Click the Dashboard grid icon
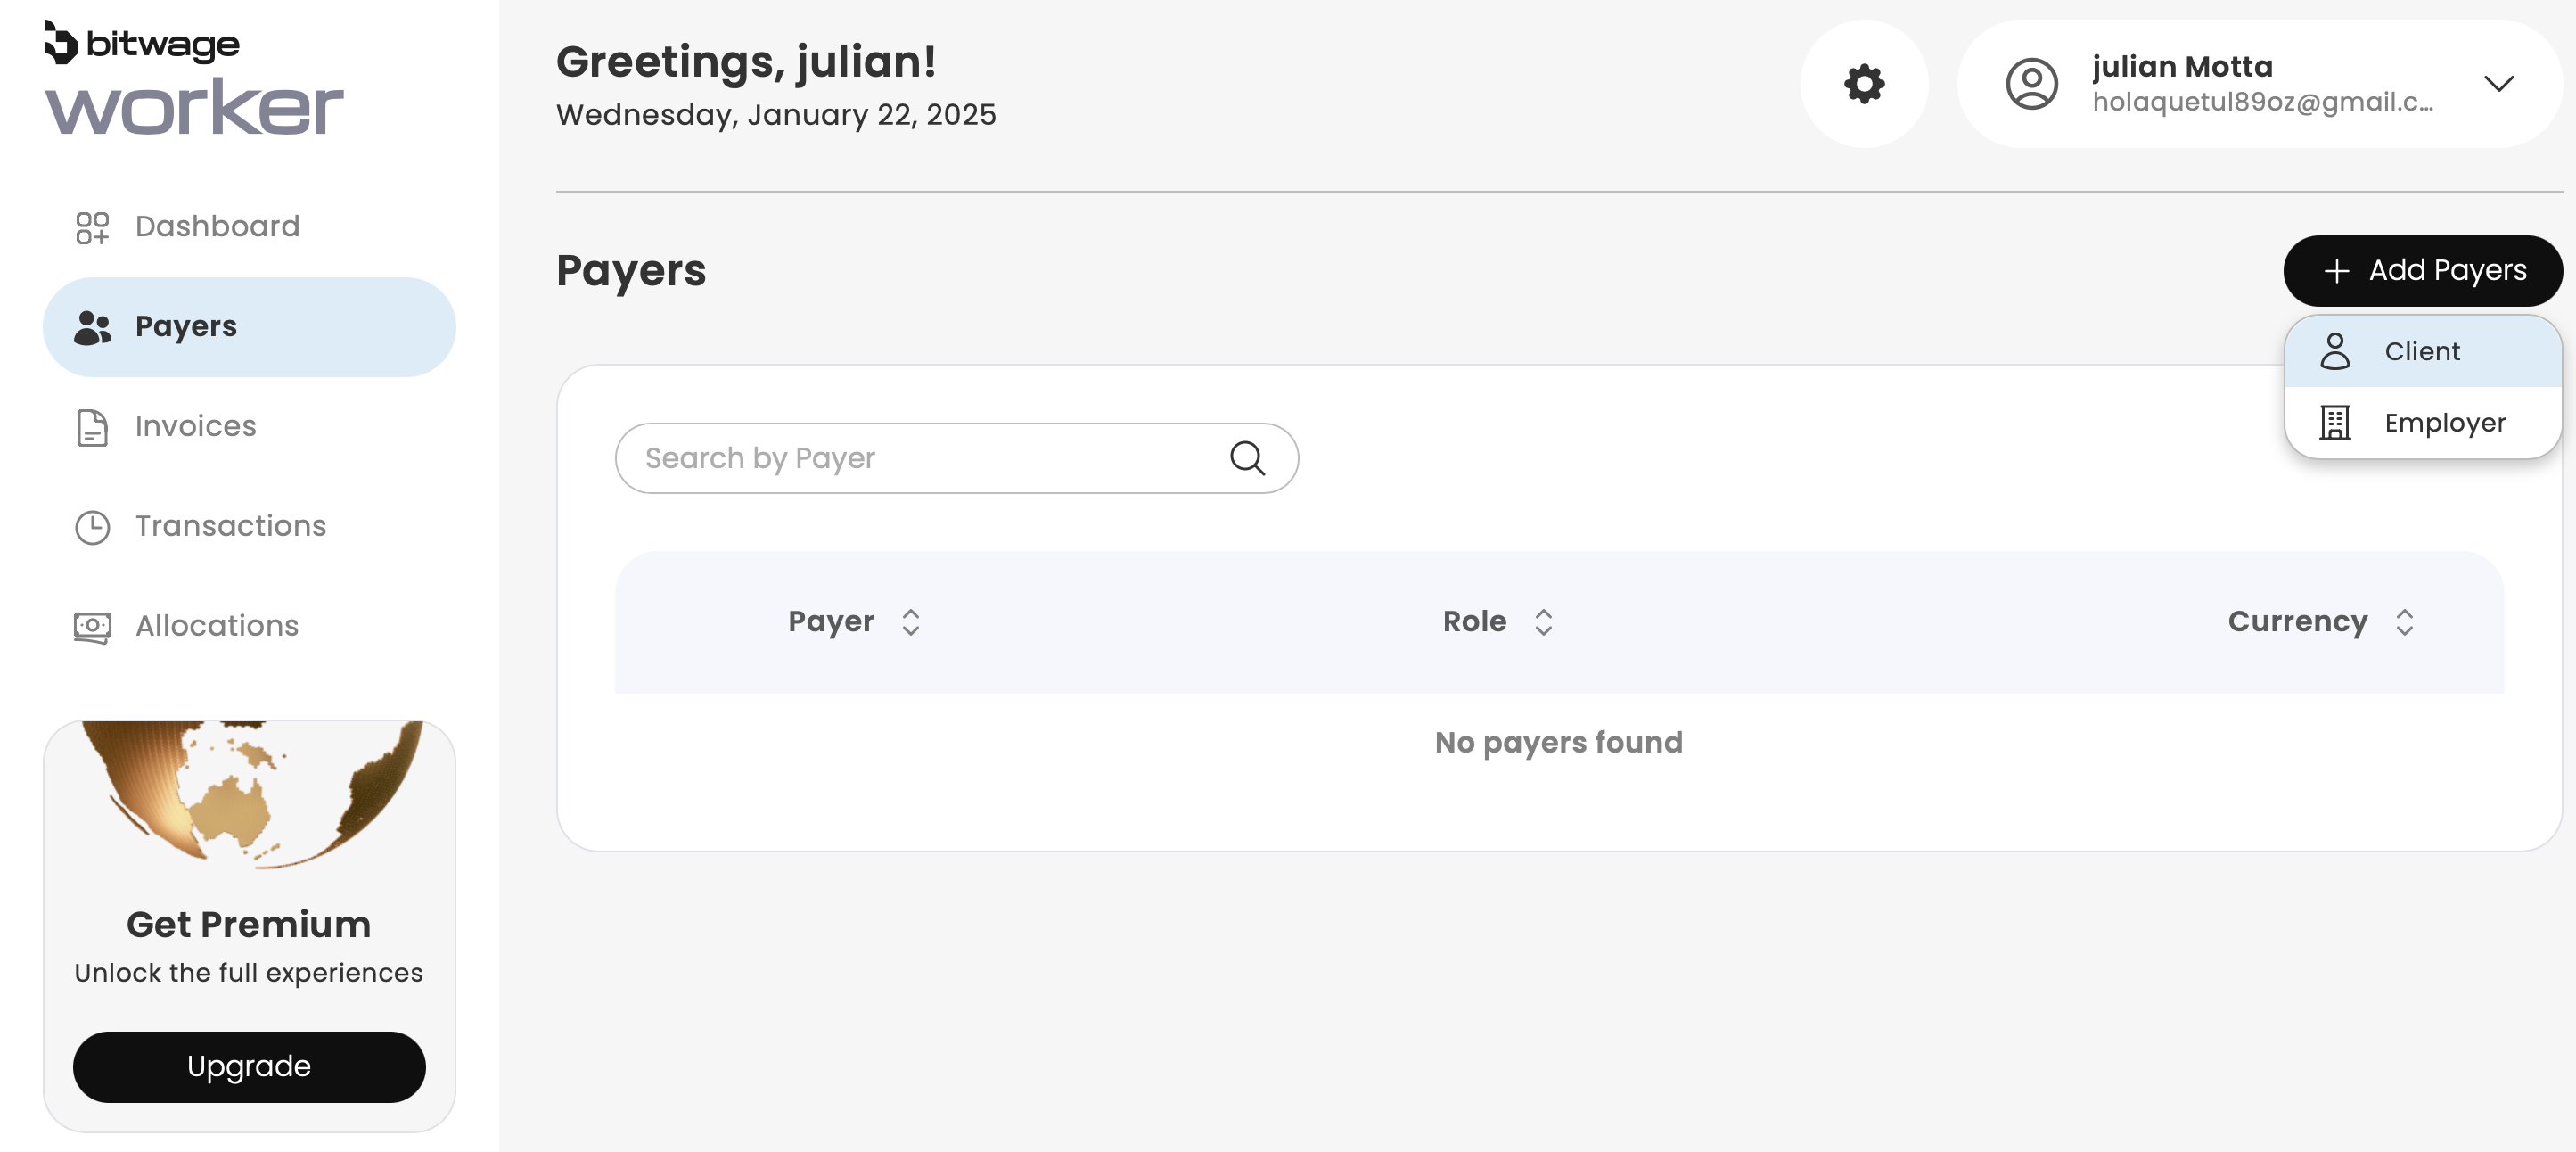The width and height of the screenshot is (2576, 1152). click(92, 227)
